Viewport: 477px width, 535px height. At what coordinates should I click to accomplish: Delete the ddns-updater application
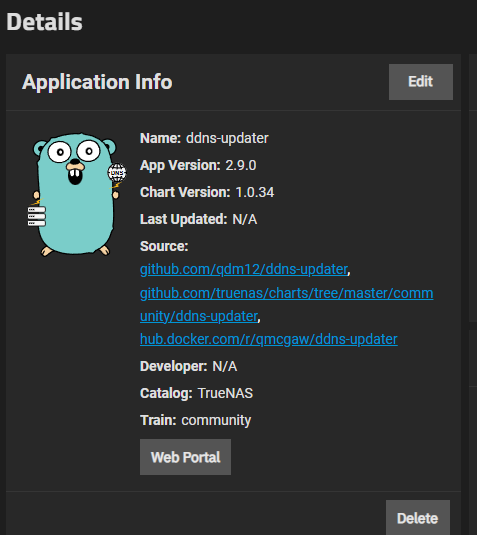click(418, 518)
